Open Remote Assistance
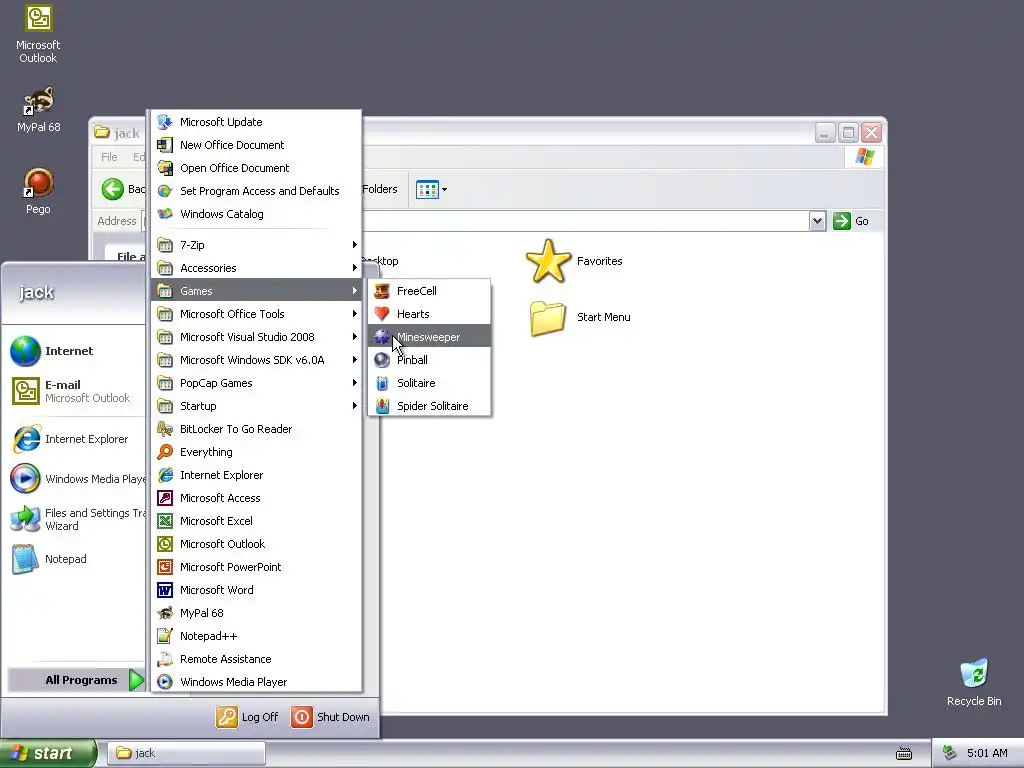This screenshot has width=1024, height=768. pos(257,659)
